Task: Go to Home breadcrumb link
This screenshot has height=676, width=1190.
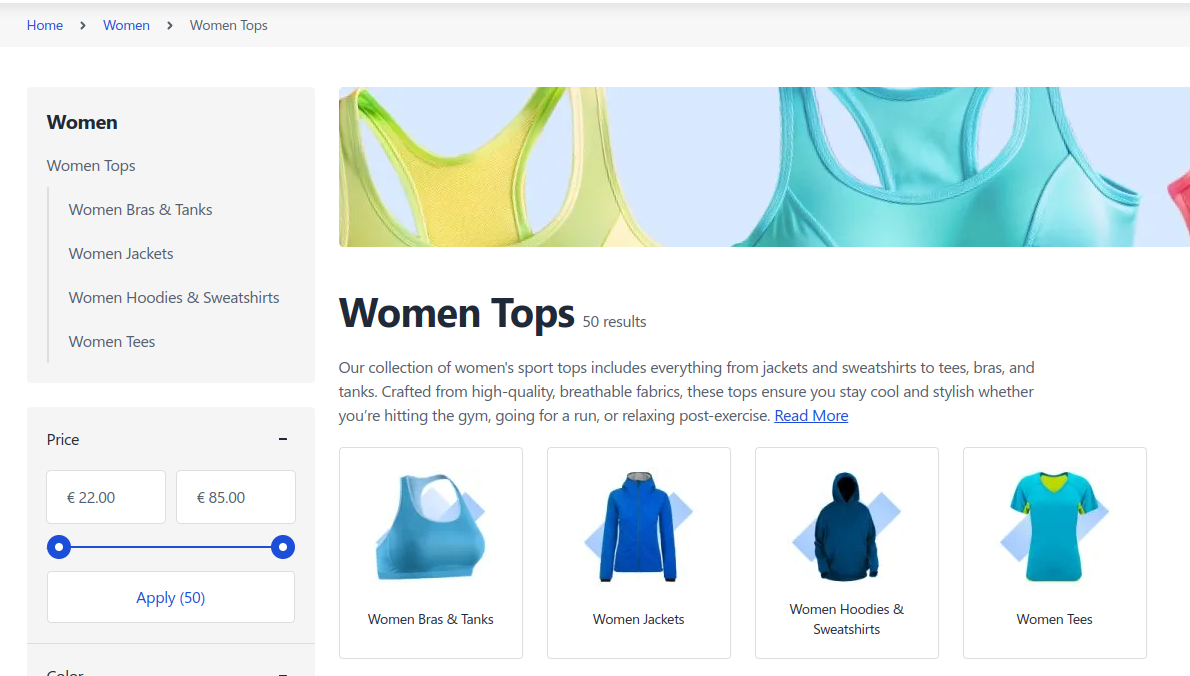Action: point(45,25)
